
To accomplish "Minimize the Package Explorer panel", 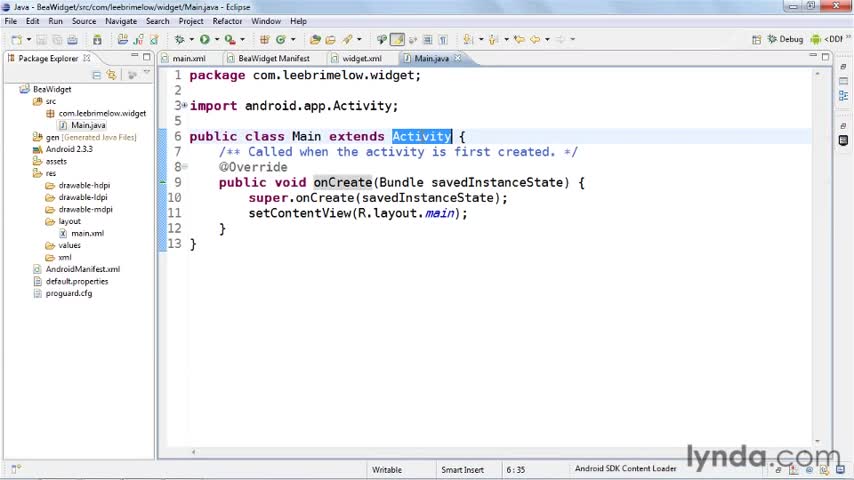I will pyautogui.click(x=135, y=56).
